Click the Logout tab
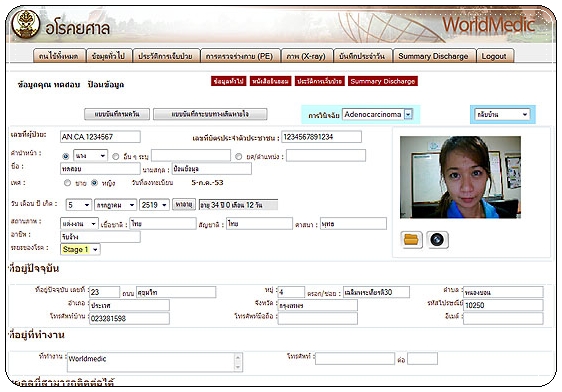The width and height of the screenshot is (562, 392). tap(494, 56)
